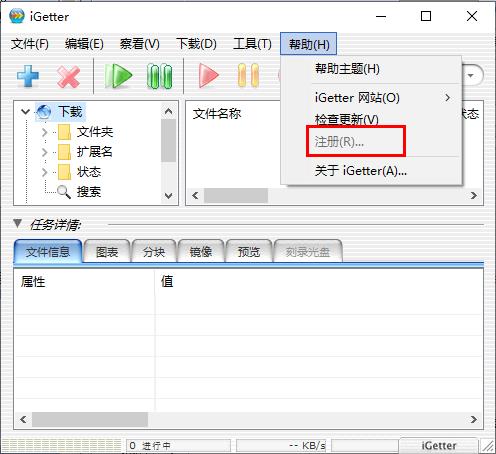Click the '-- KB/s' speed indicator
This screenshot has height=454, width=496.
(x=282, y=446)
